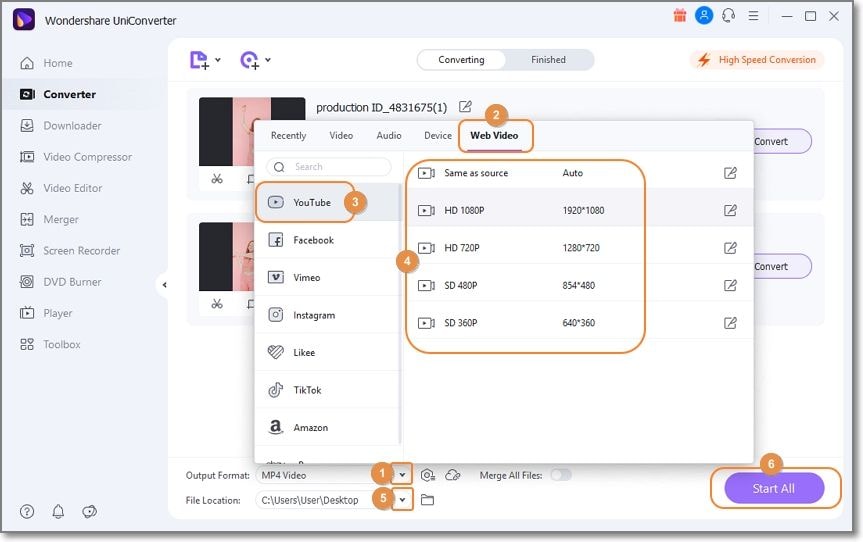Select SD 360P 640*360 preset
Viewport: 863px width, 542px height.
tap(580, 323)
